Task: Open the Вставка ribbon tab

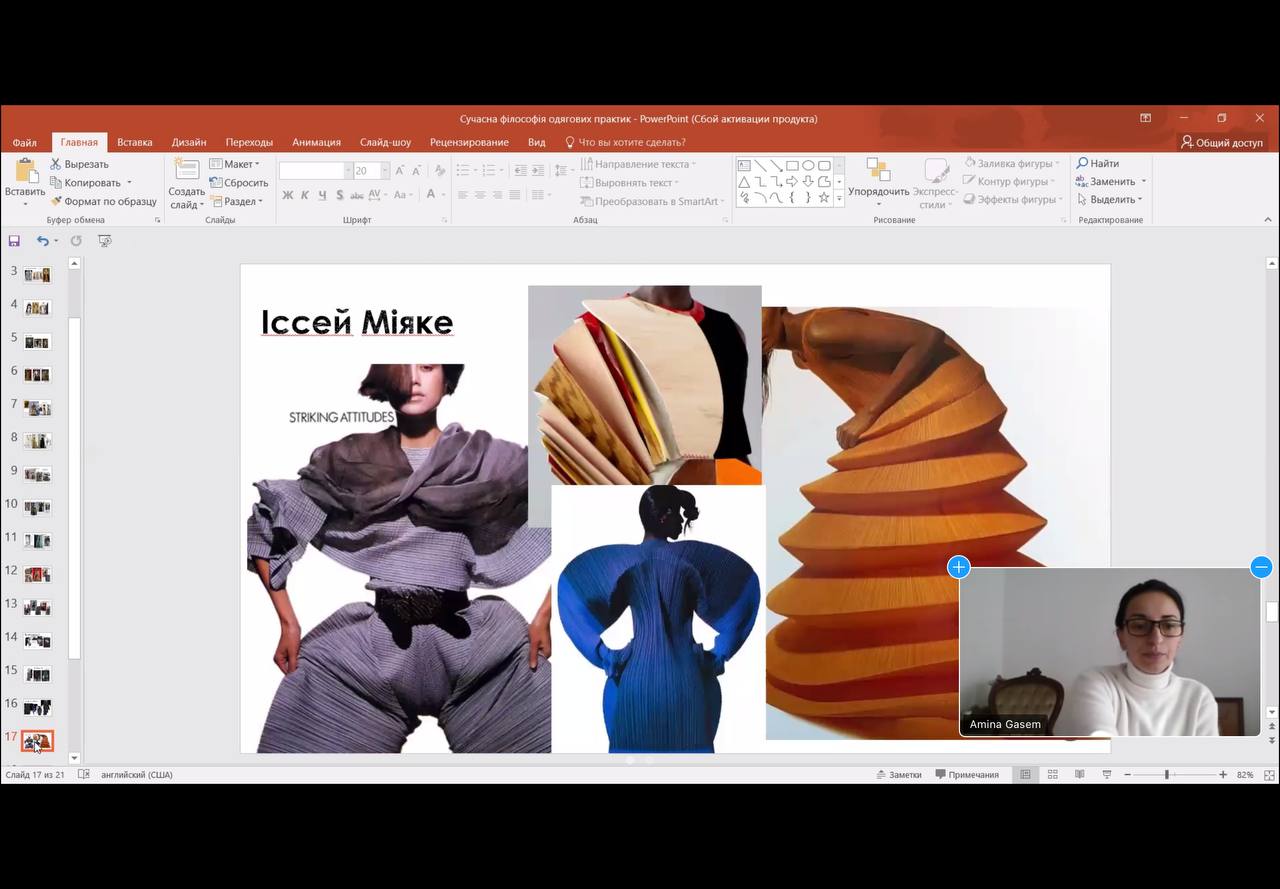Action: pyautogui.click(x=134, y=142)
